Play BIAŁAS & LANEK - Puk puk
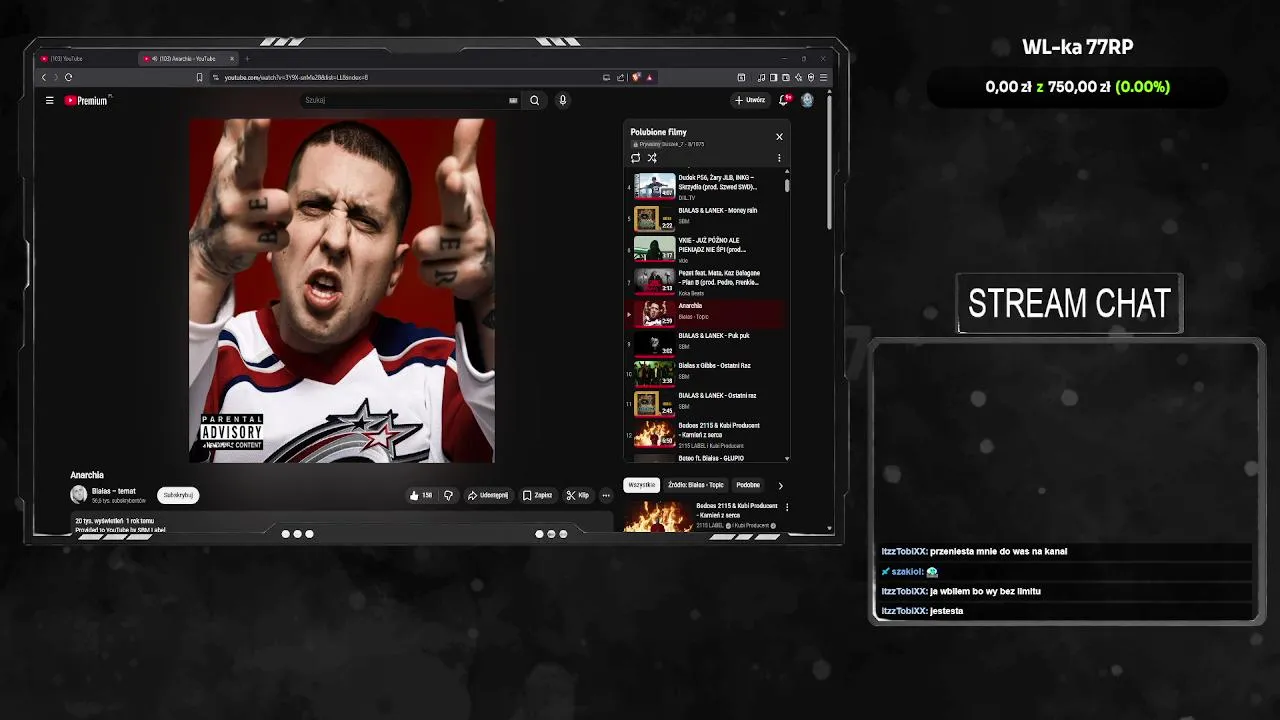The width and height of the screenshot is (1280, 720). point(705,342)
